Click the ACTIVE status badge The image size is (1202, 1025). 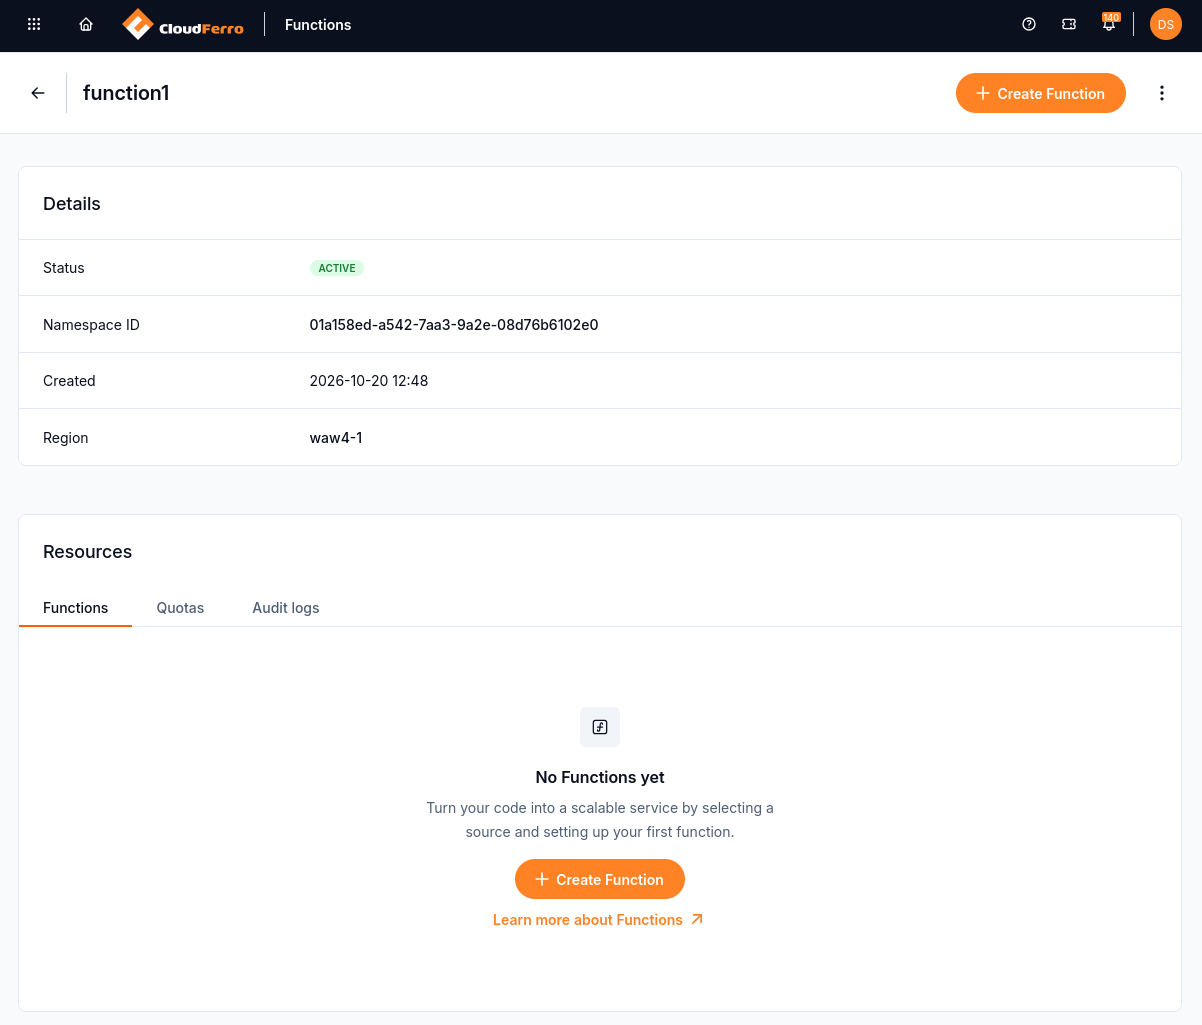pyautogui.click(x=337, y=268)
